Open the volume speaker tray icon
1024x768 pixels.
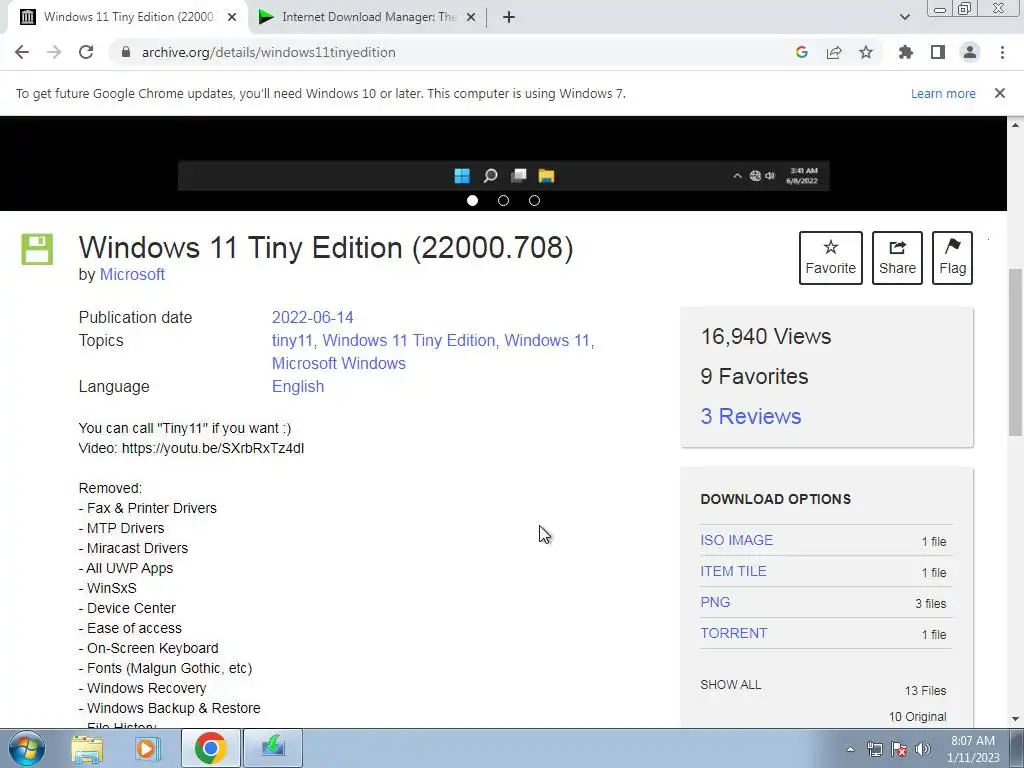(x=923, y=749)
